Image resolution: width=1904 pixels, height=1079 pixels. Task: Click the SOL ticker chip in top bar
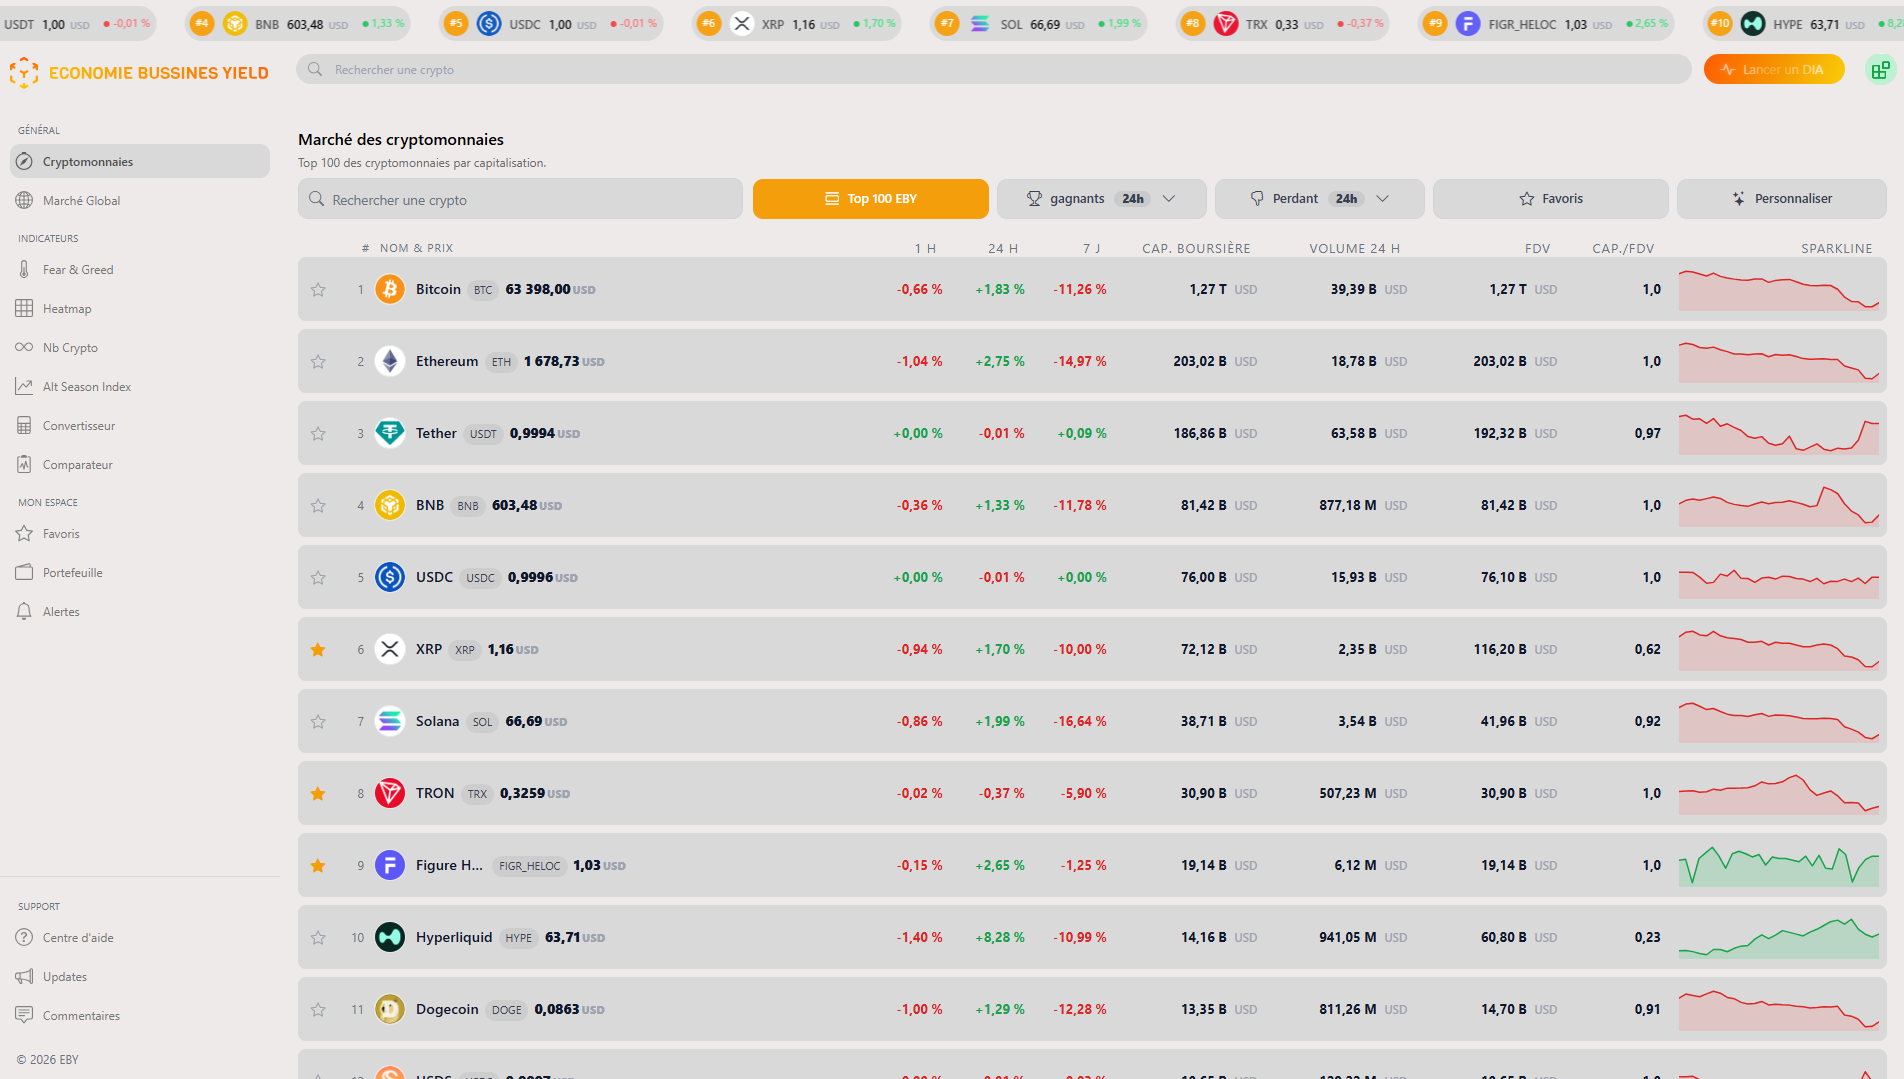(1039, 24)
